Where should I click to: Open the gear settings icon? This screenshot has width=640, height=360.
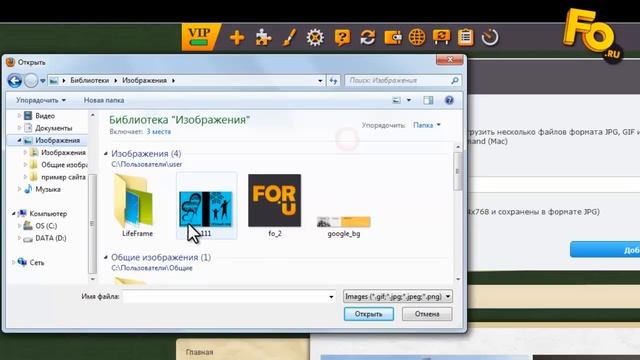[x=315, y=38]
